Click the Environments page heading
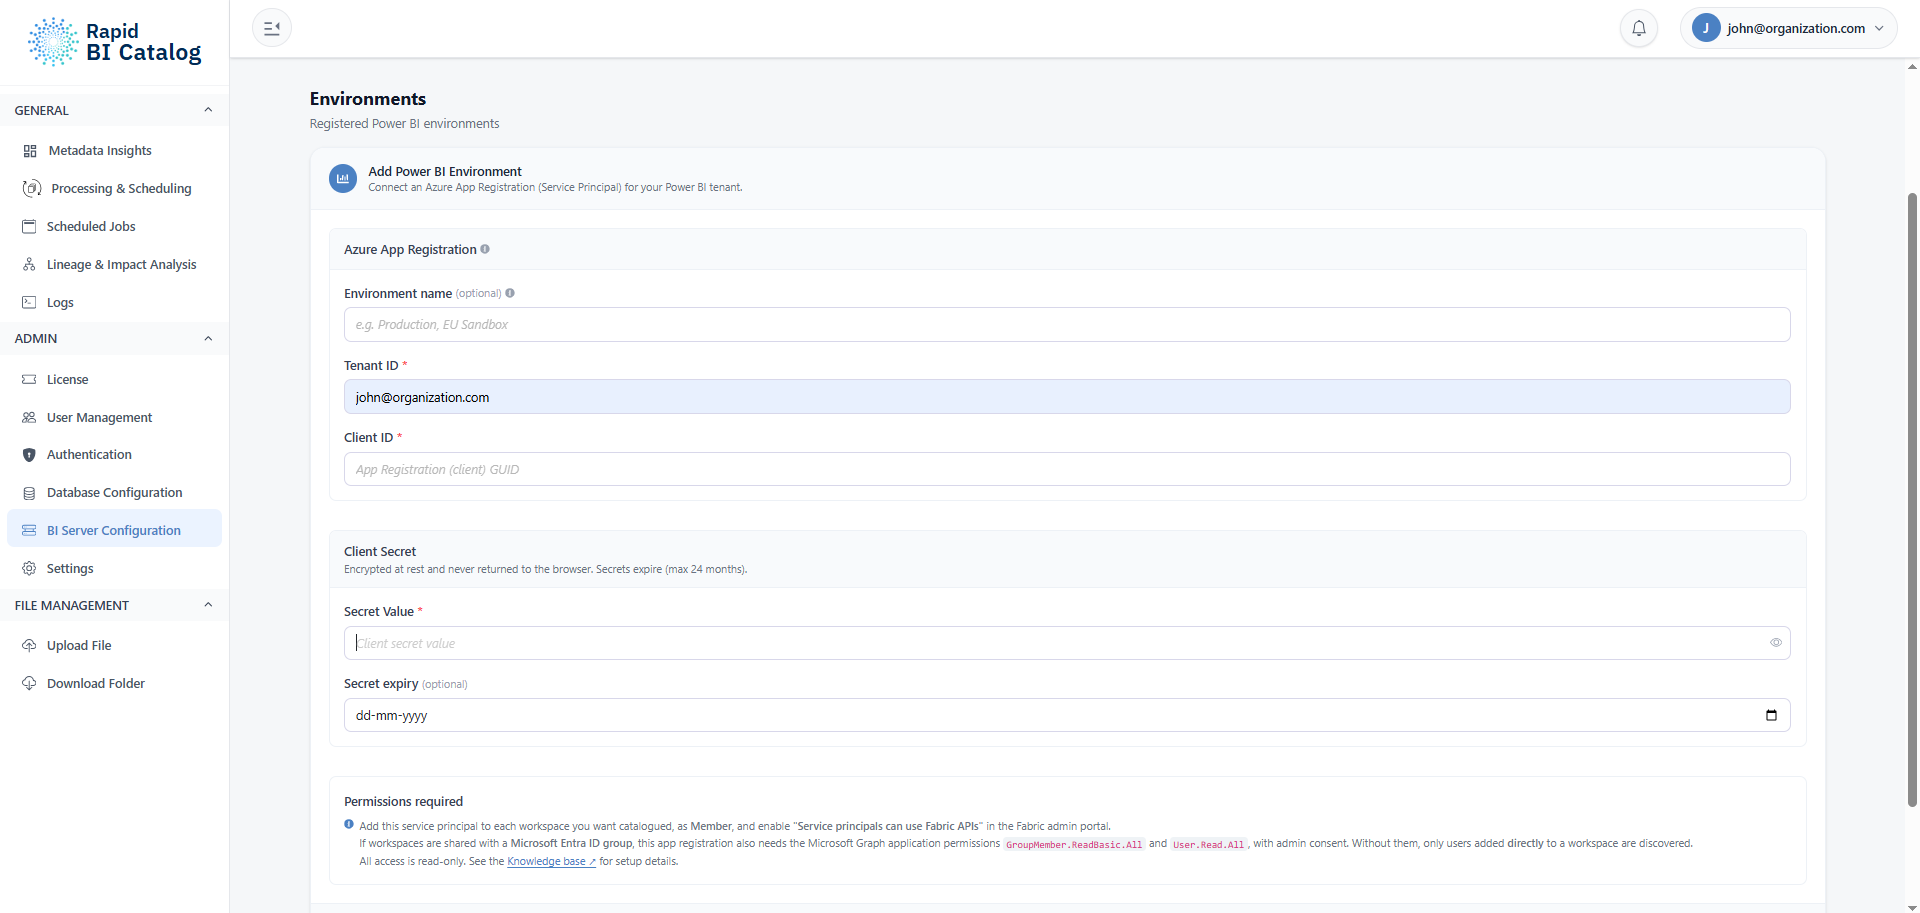The width and height of the screenshot is (1920, 913). coord(368,99)
